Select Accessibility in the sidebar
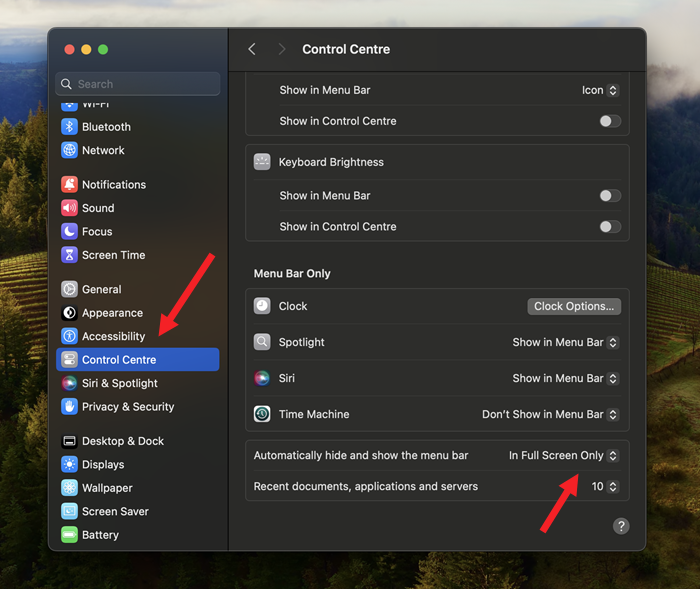Screen dimensions: 700x589 tap(138, 336)
